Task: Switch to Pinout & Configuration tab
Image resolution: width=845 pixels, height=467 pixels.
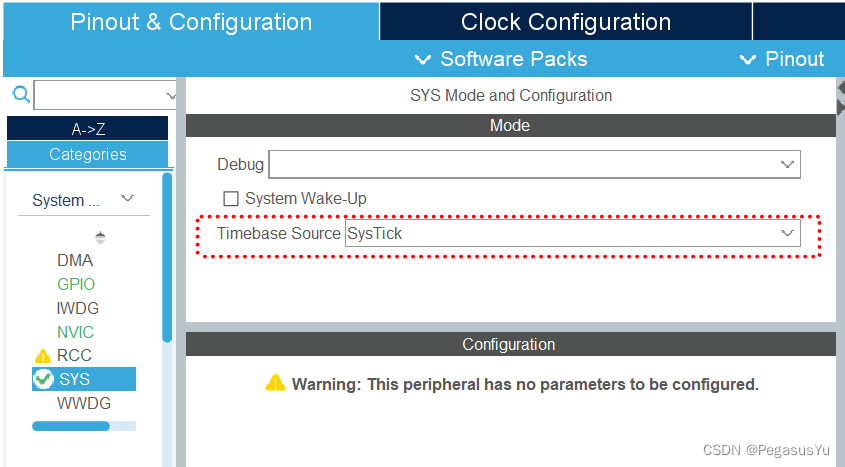Action: (191, 22)
